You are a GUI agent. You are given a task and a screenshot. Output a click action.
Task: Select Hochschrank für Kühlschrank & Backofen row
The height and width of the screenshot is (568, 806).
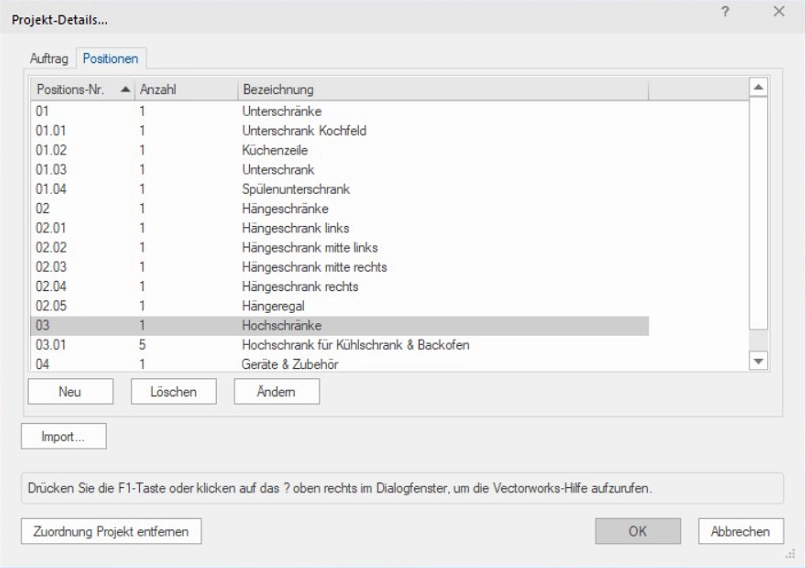coord(355,345)
